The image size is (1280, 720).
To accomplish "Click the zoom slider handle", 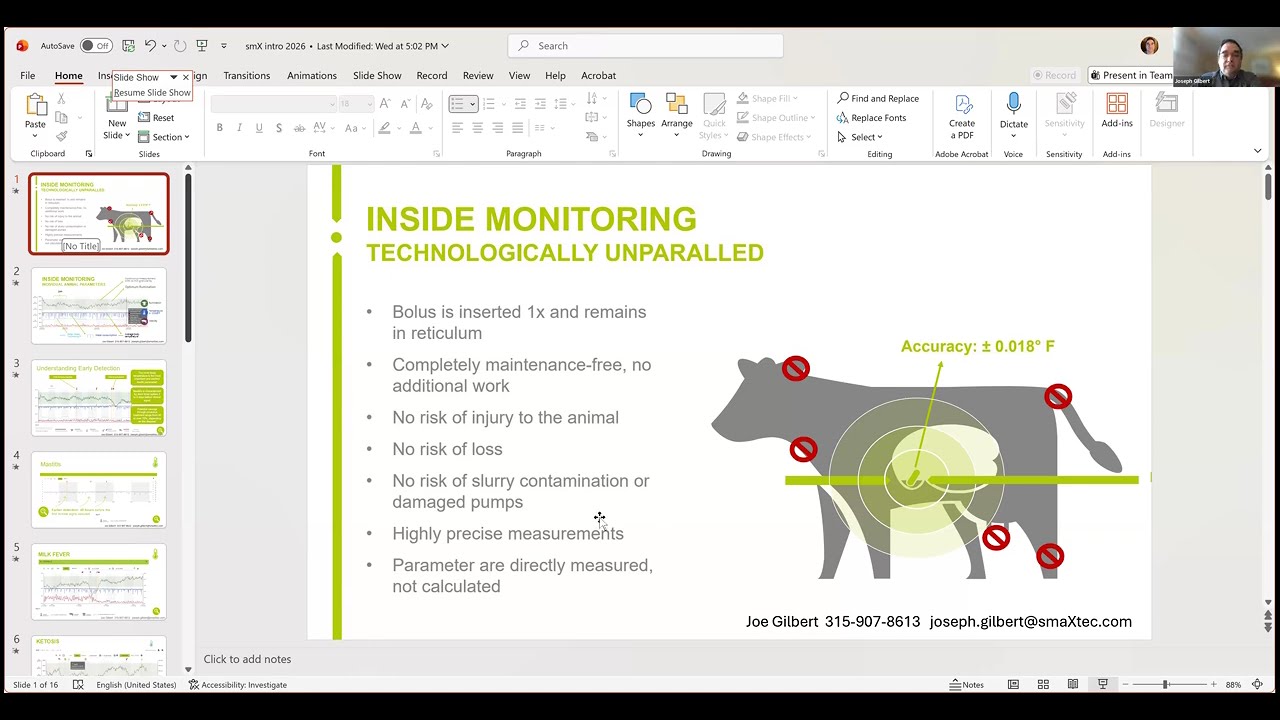I will coord(1165,685).
